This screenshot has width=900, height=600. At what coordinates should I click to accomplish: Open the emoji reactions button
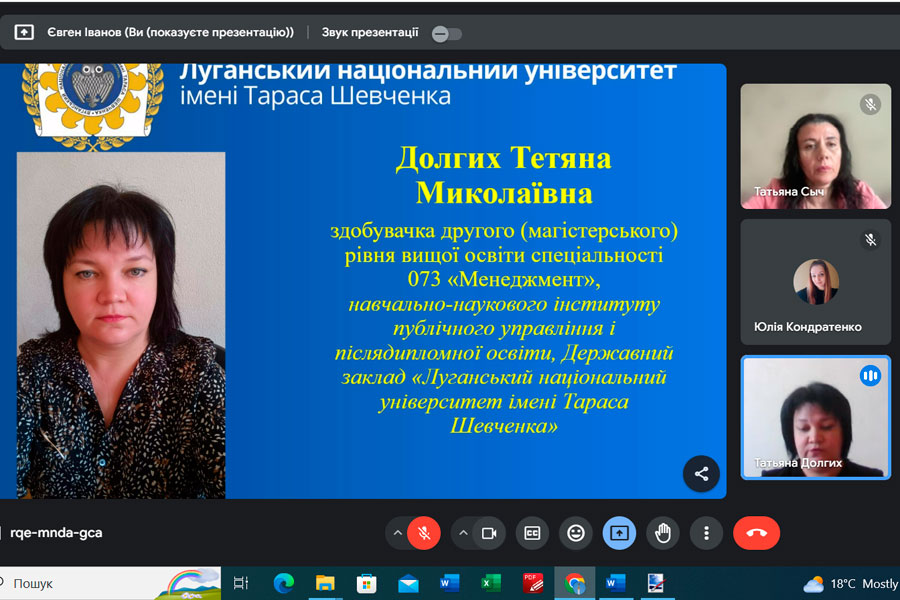coord(576,533)
